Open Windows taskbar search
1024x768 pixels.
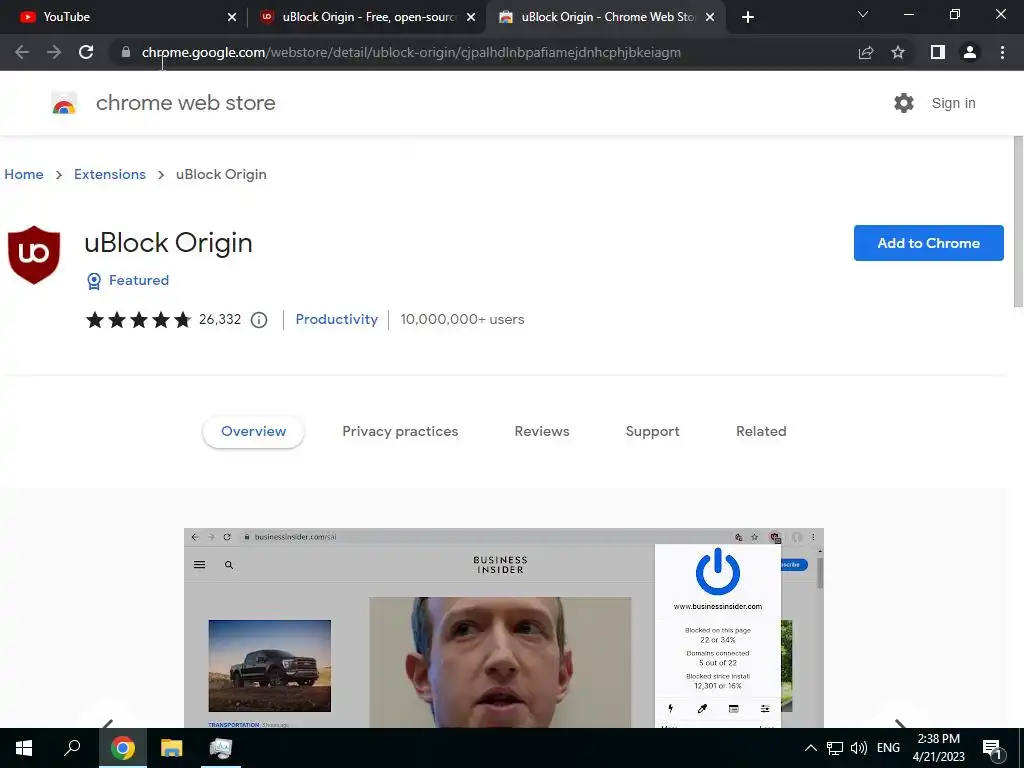[x=72, y=748]
